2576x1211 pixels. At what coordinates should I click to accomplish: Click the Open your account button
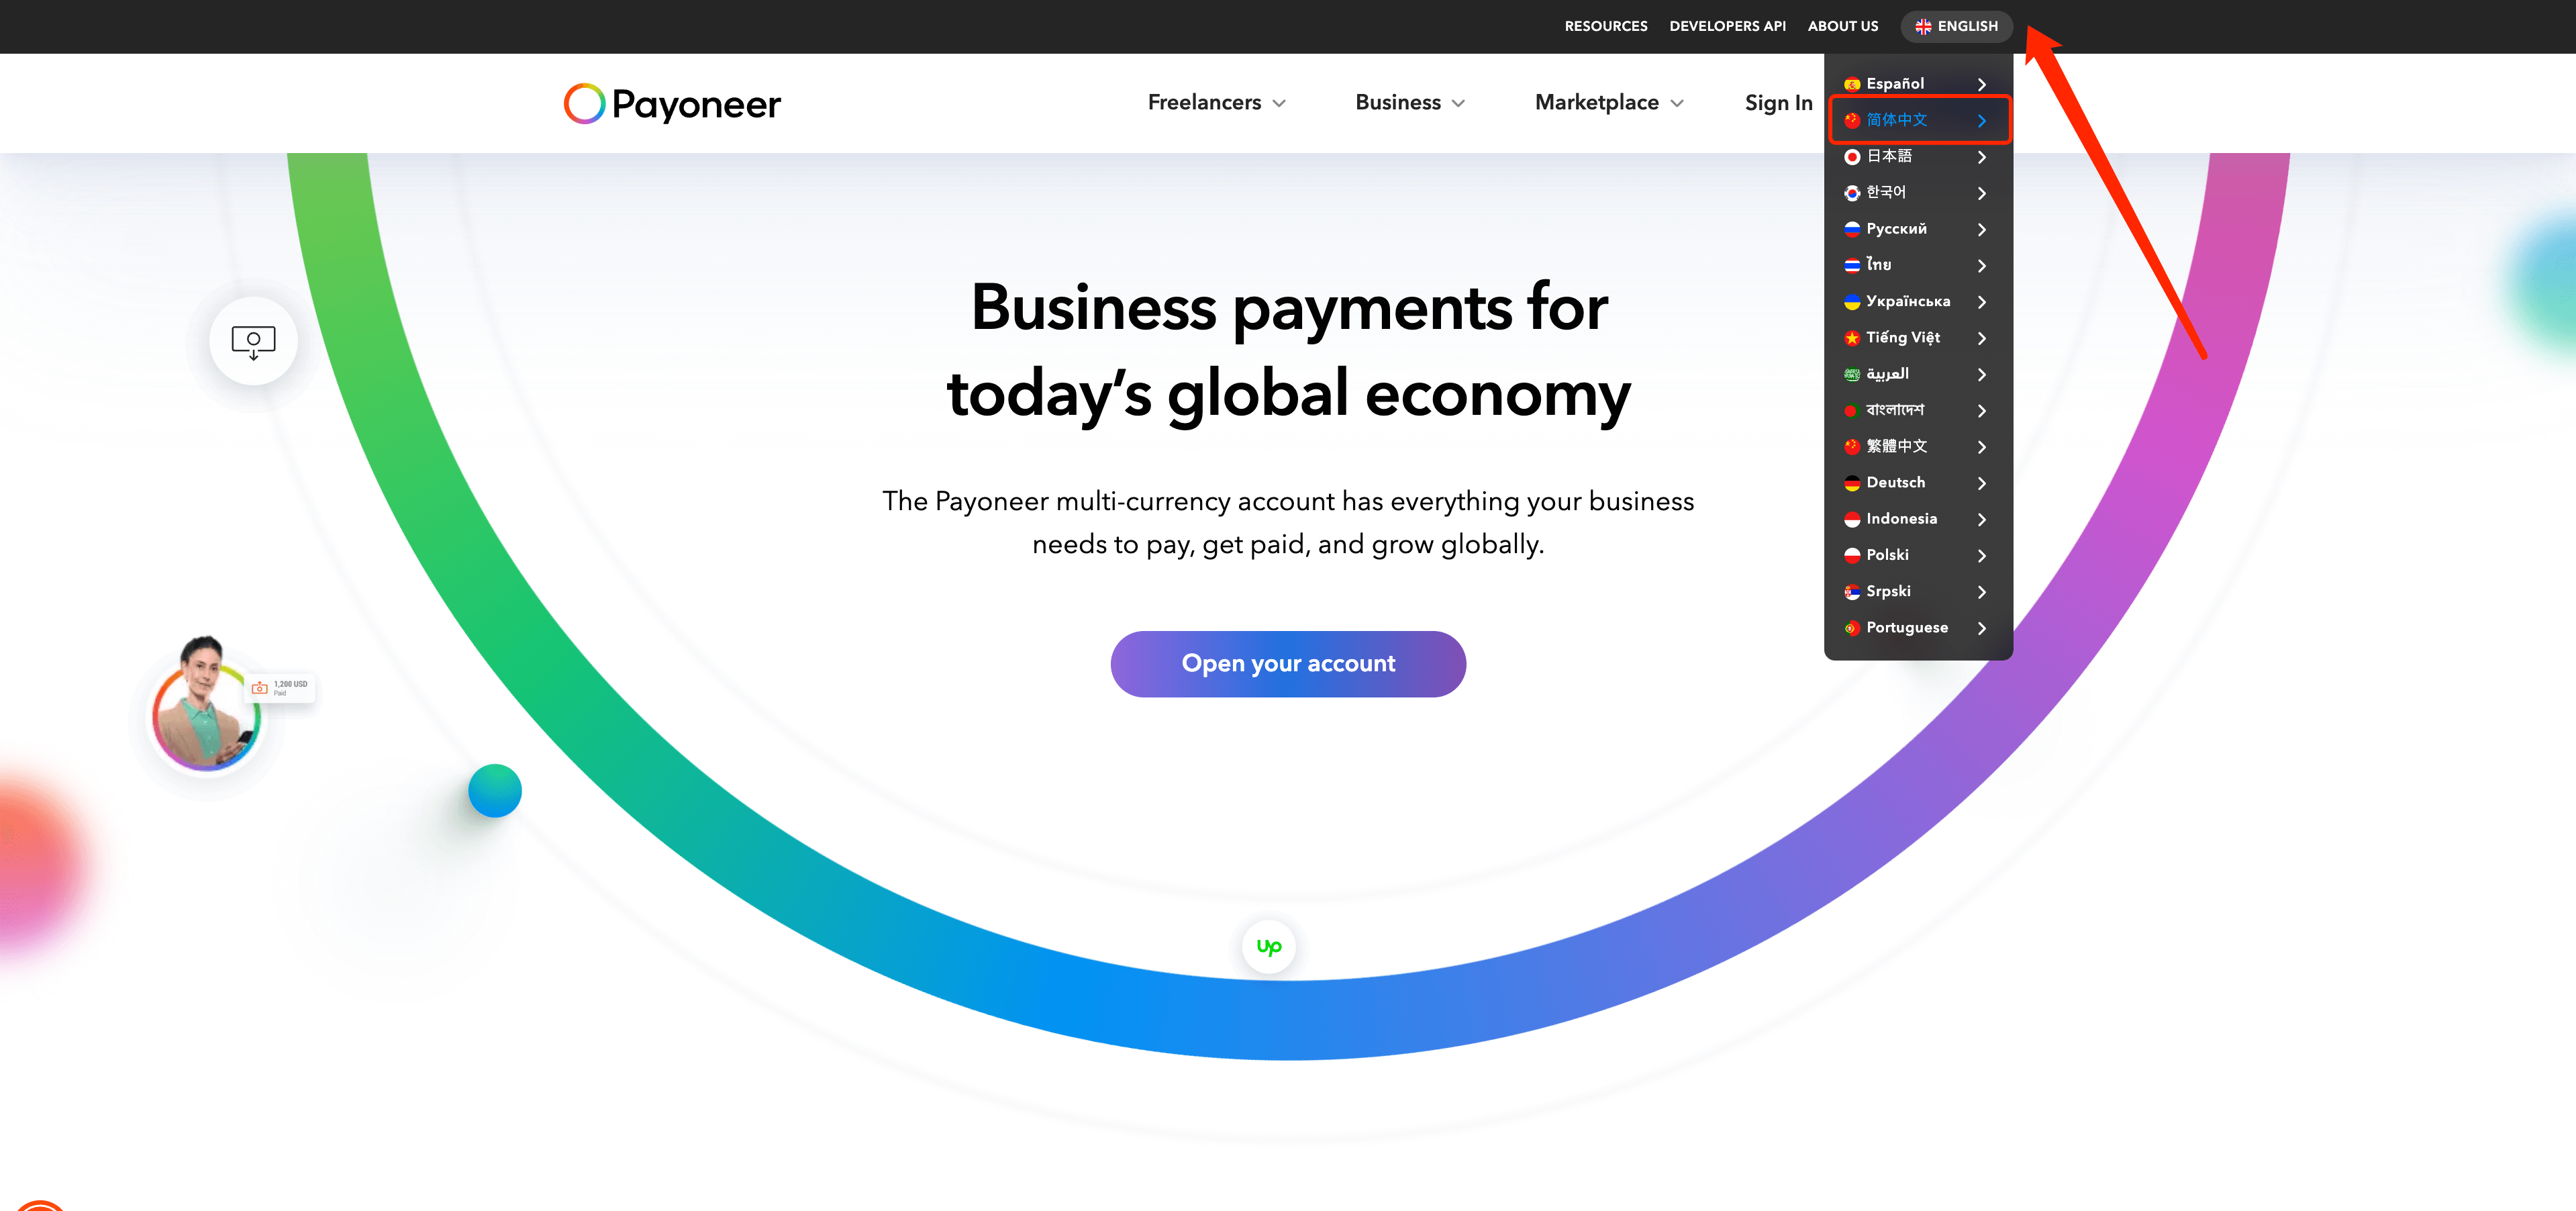coord(1288,664)
